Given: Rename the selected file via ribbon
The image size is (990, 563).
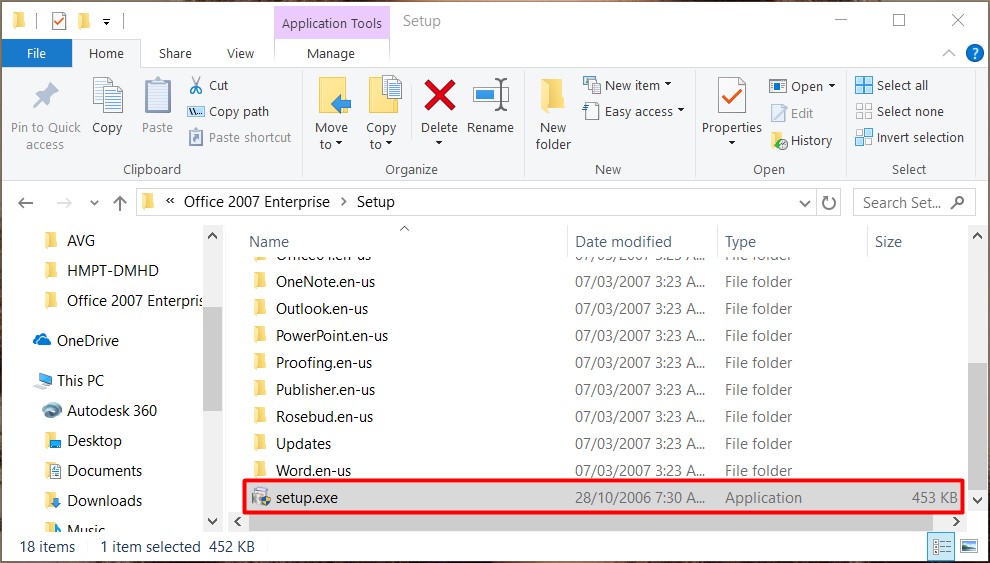Looking at the screenshot, I should coord(491,106).
